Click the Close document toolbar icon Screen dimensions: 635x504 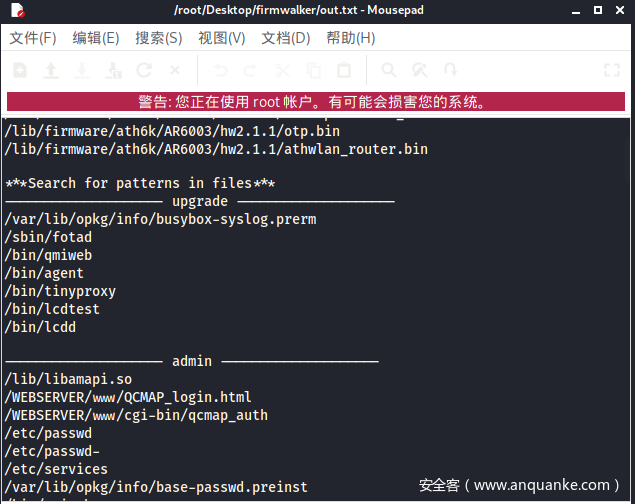(175, 71)
